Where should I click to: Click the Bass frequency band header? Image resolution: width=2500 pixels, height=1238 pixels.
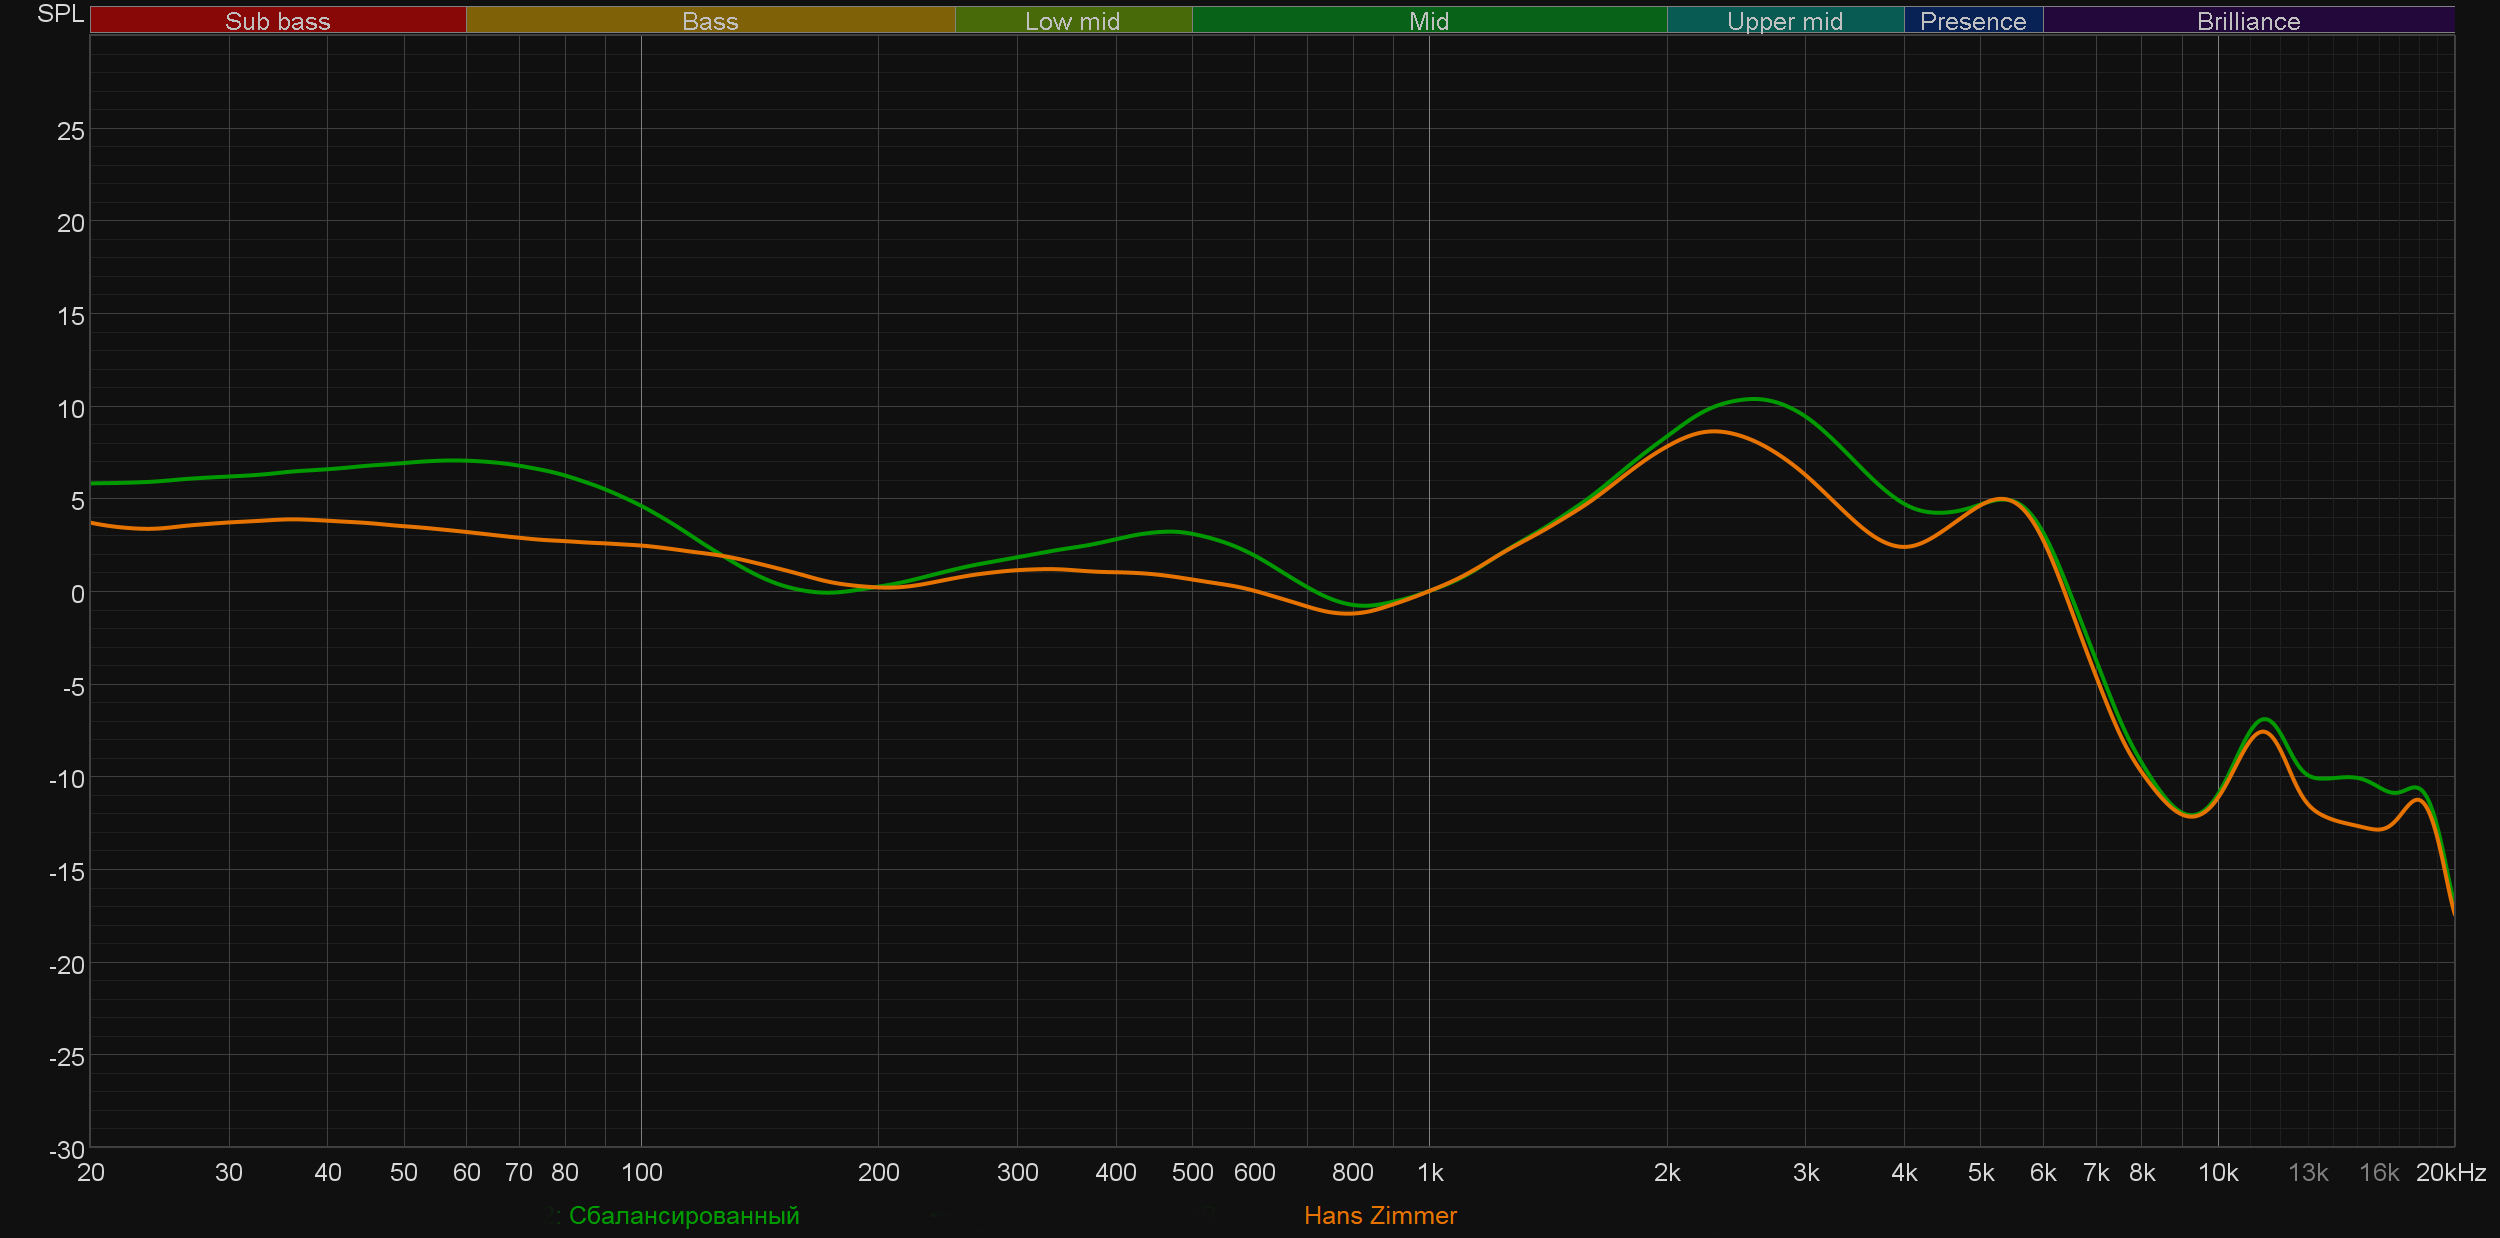point(710,21)
